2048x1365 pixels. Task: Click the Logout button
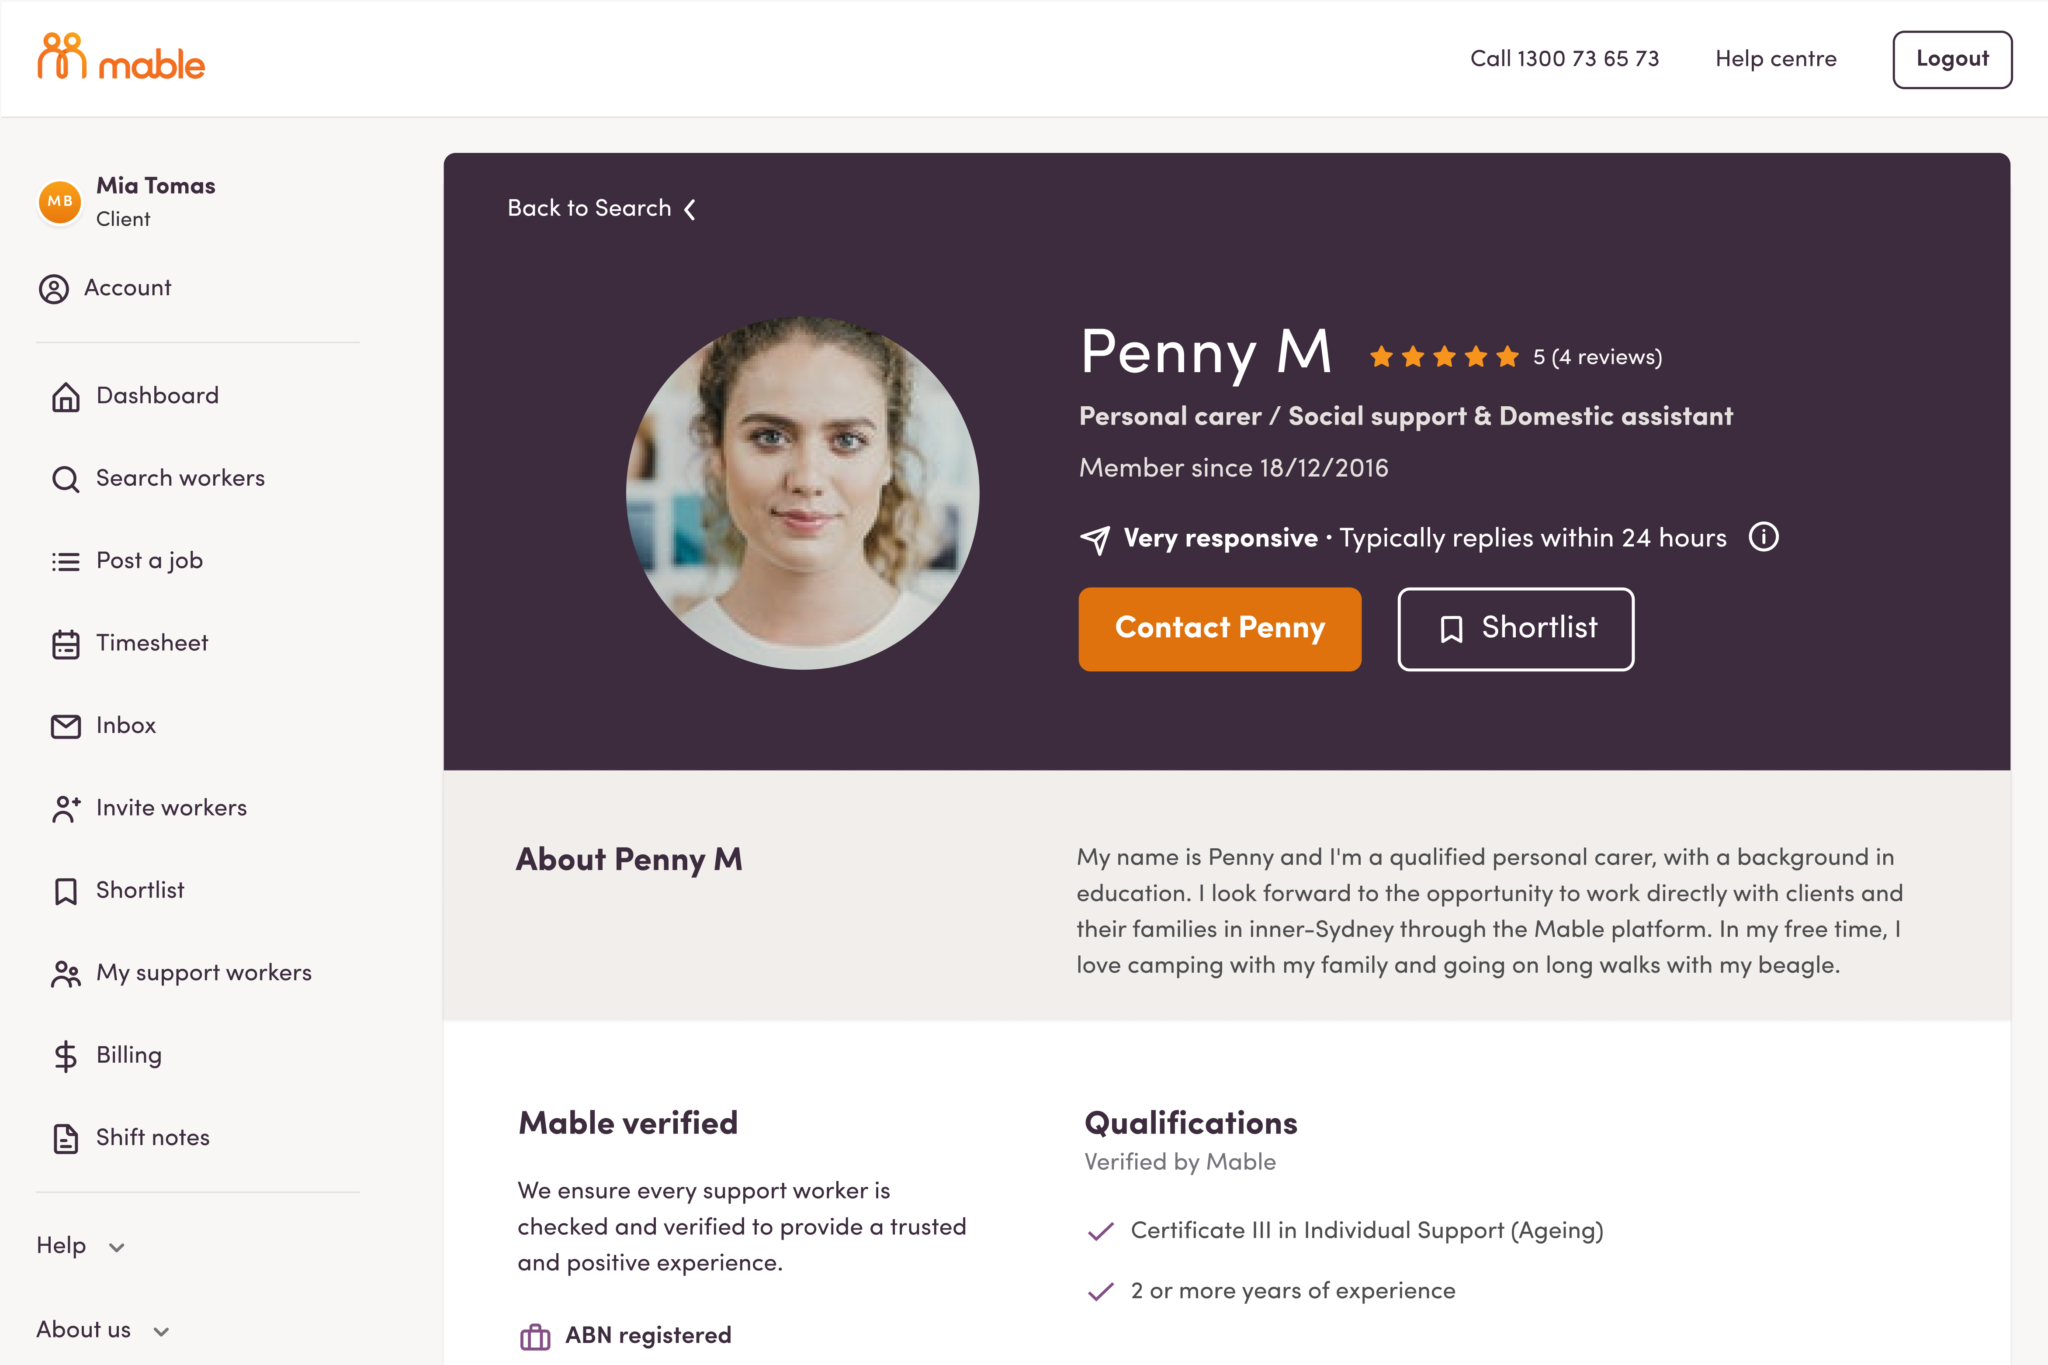(x=1951, y=59)
